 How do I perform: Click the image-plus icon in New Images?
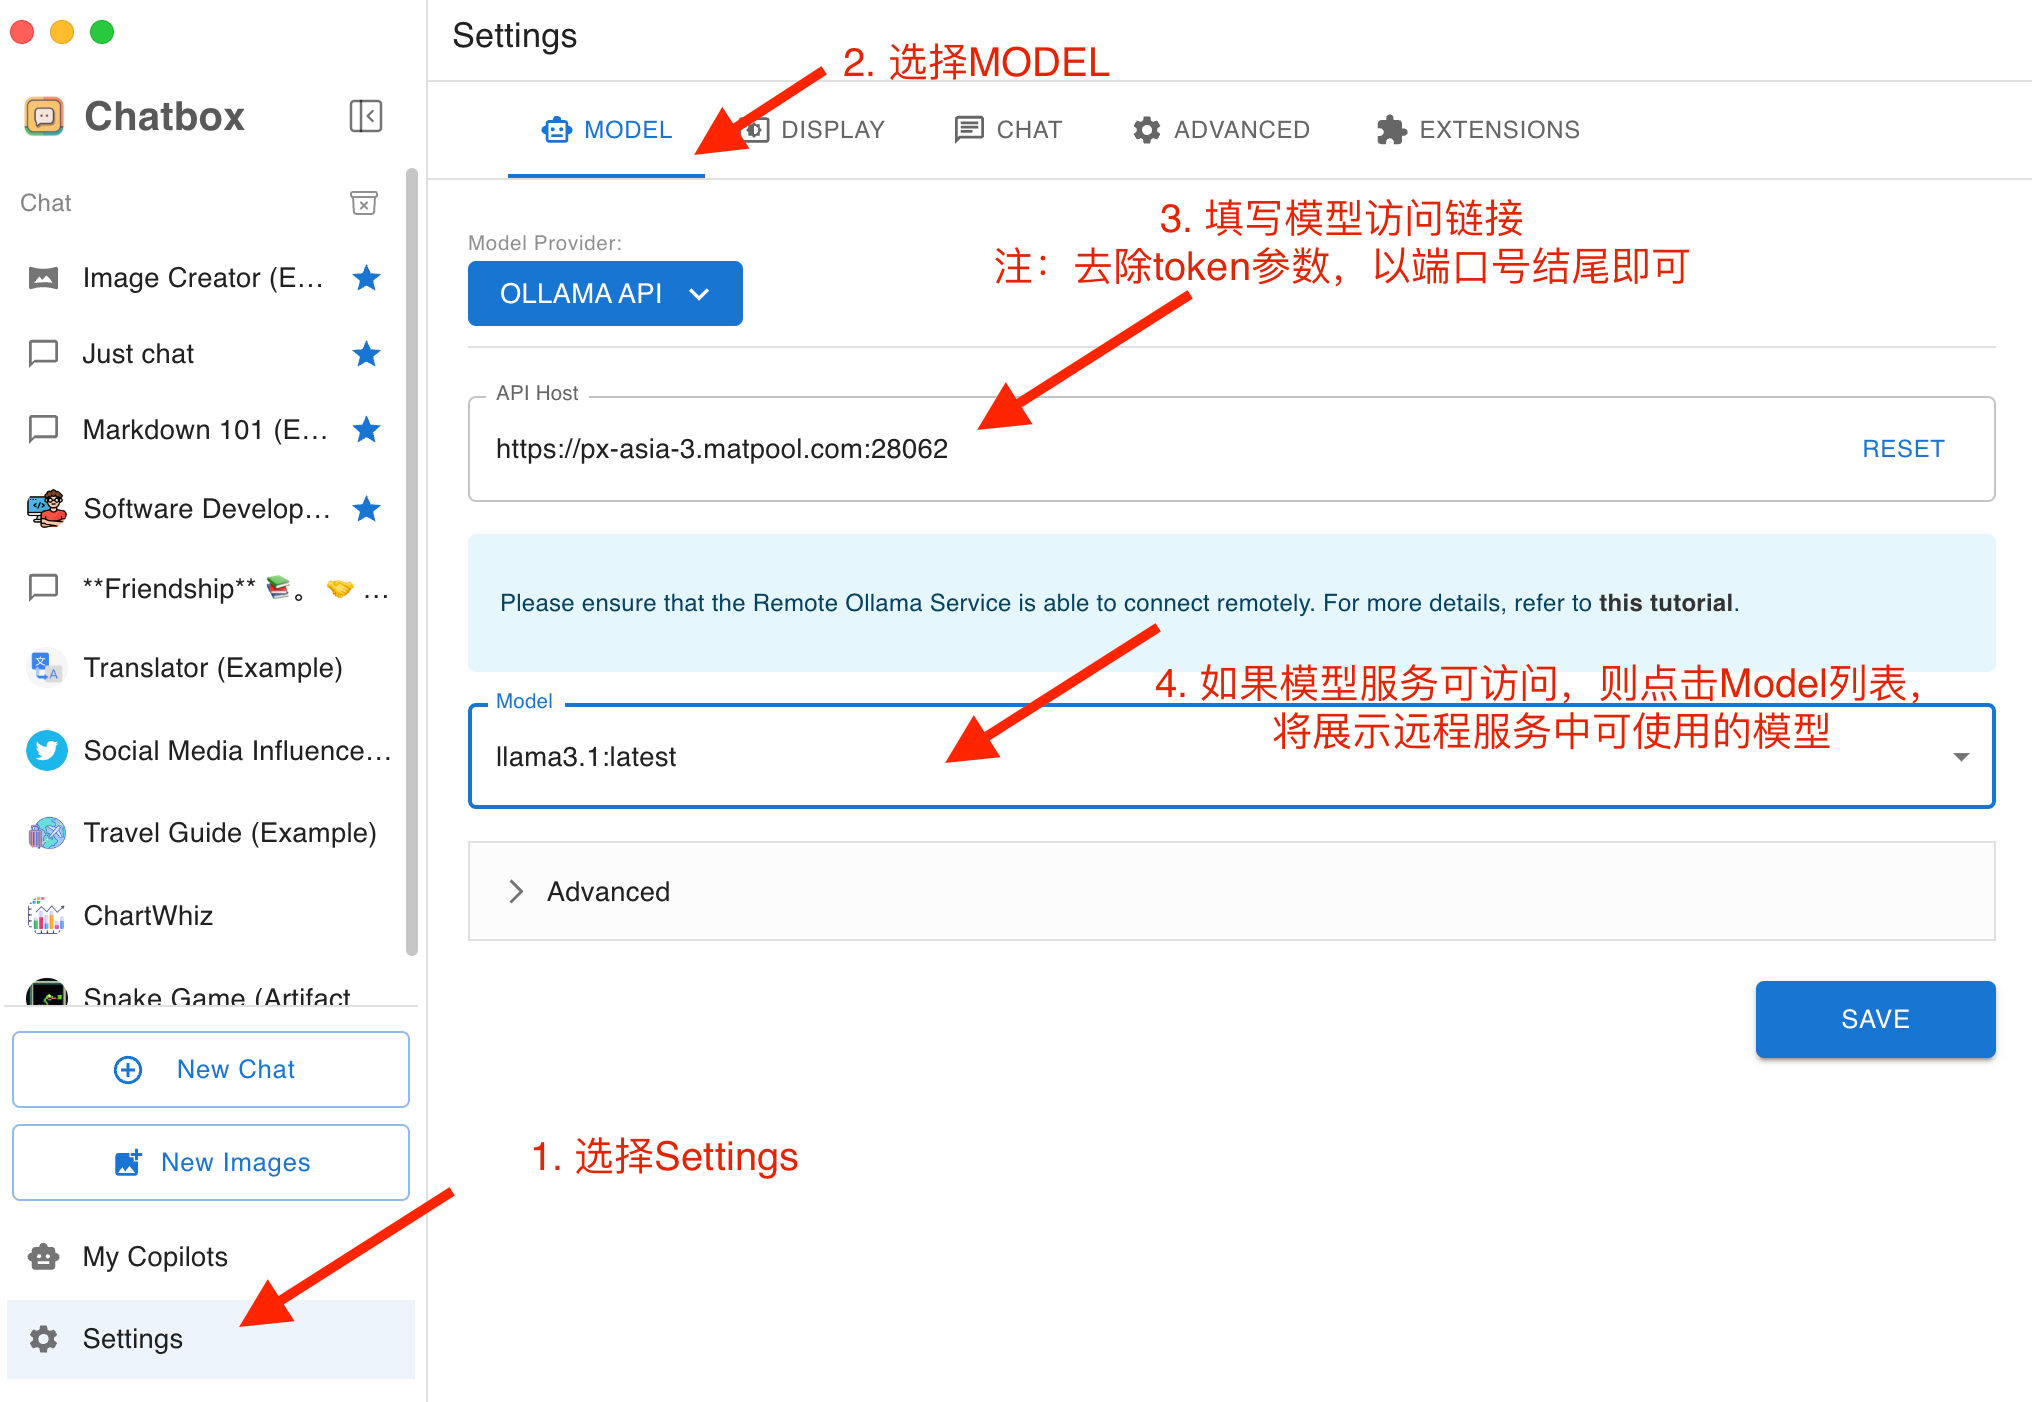coord(128,1162)
